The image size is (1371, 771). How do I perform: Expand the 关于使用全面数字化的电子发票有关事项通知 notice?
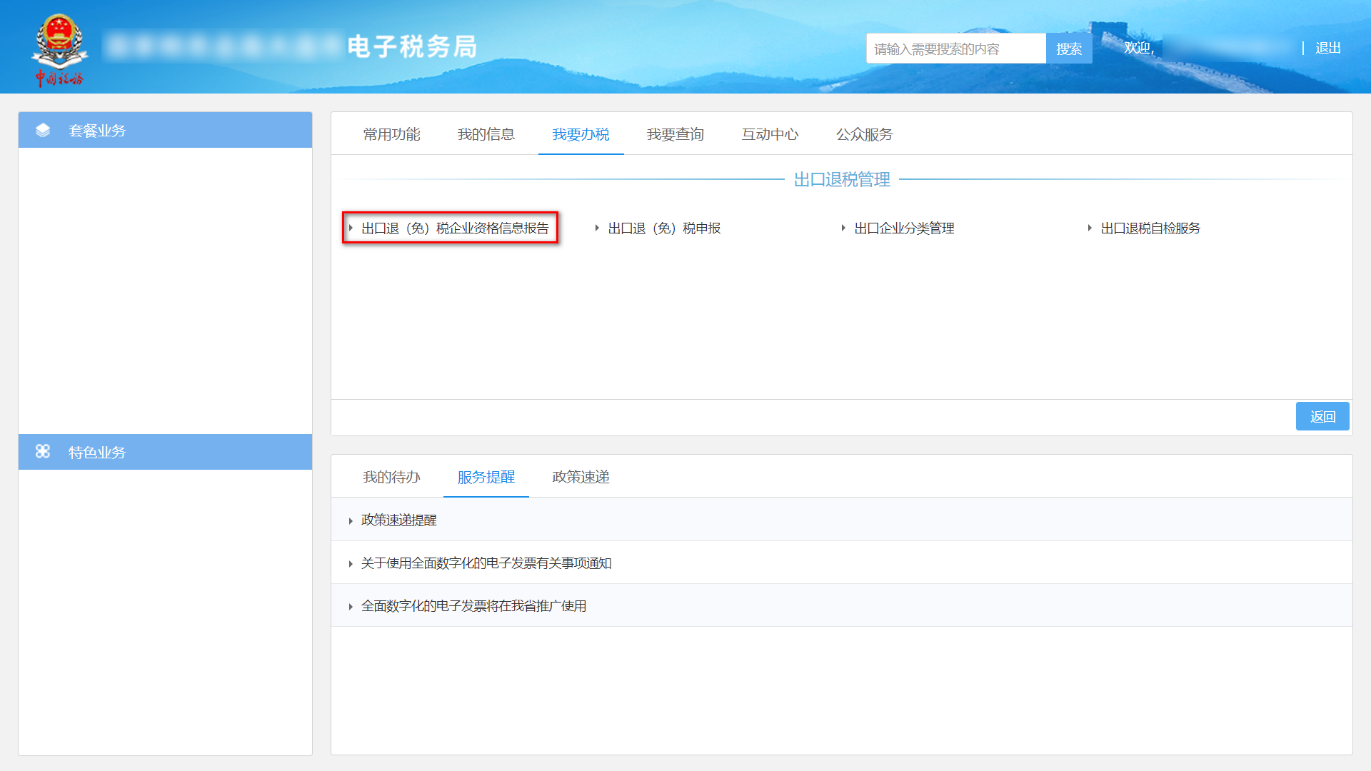point(487,563)
